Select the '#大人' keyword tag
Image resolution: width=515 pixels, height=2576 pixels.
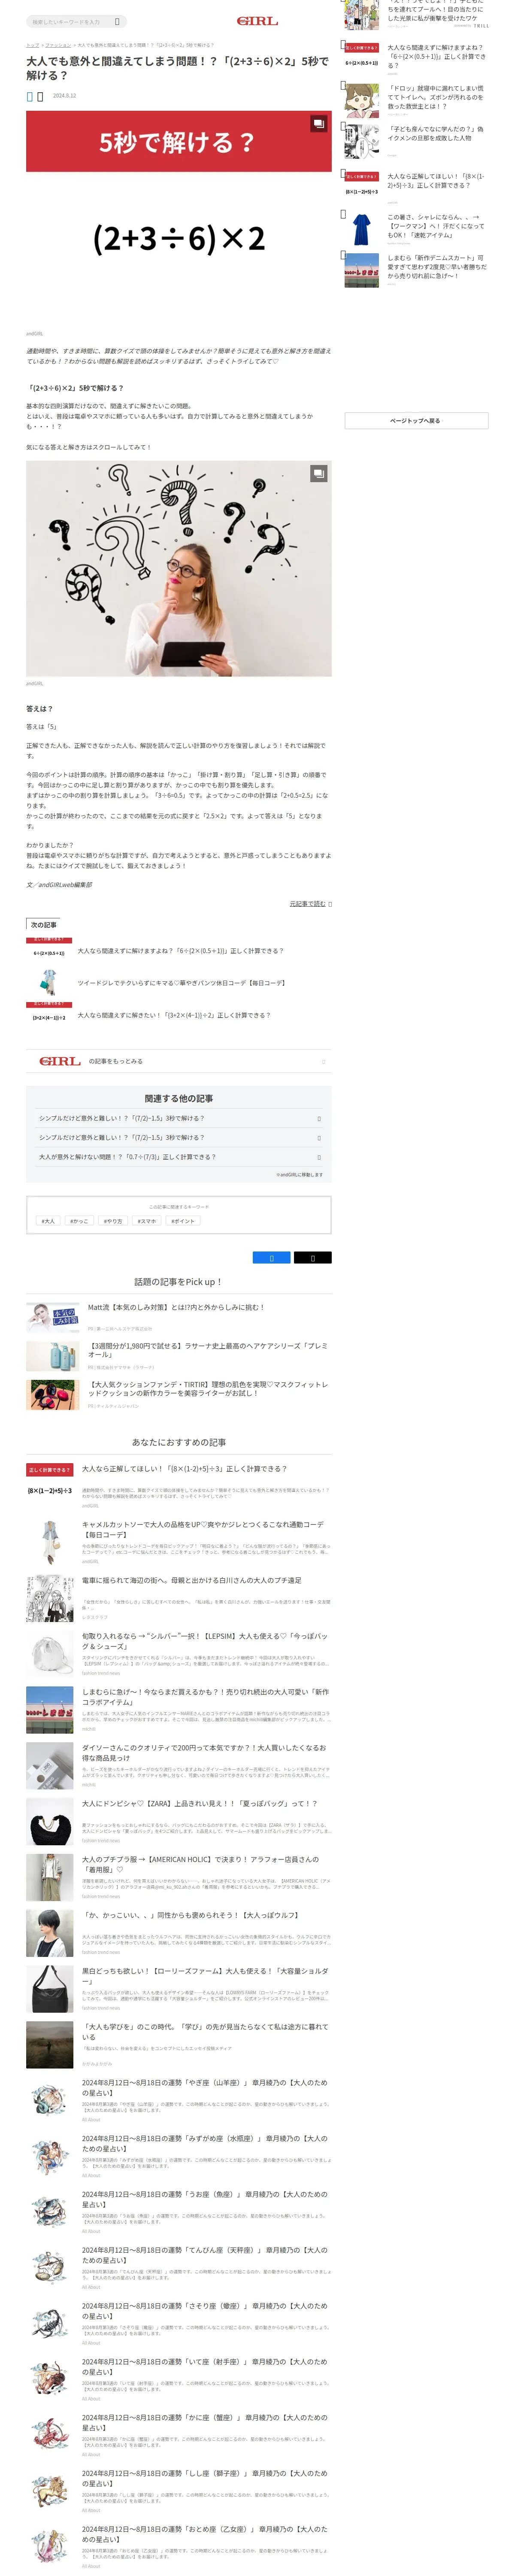tap(48, 1221)
